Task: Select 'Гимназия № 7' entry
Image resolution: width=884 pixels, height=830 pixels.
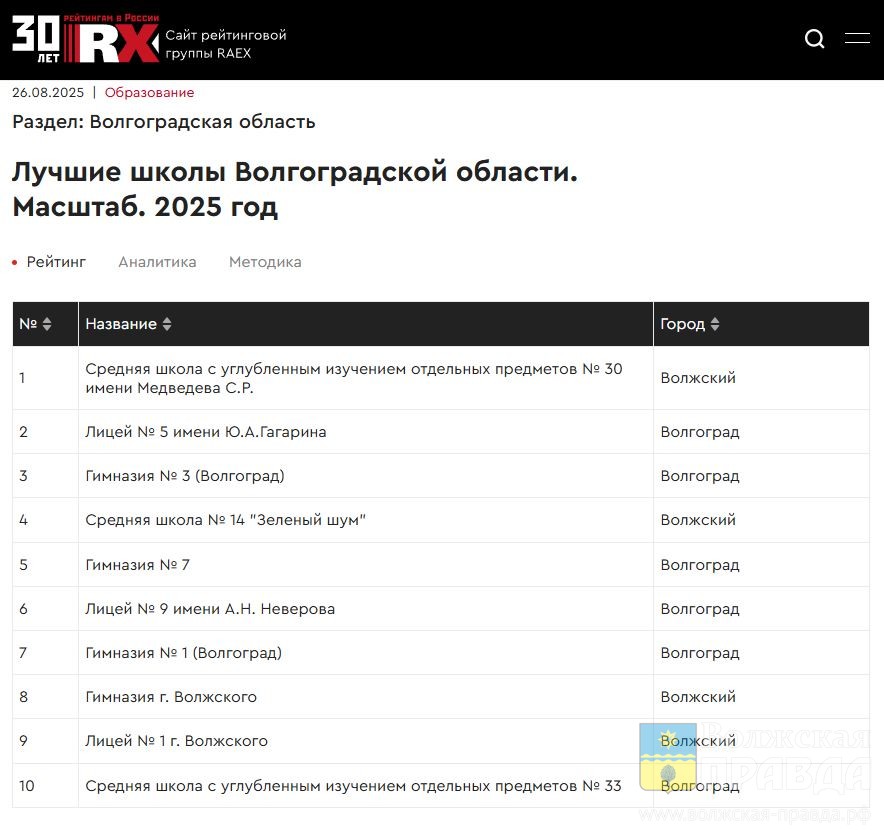Action: [138, 565]
